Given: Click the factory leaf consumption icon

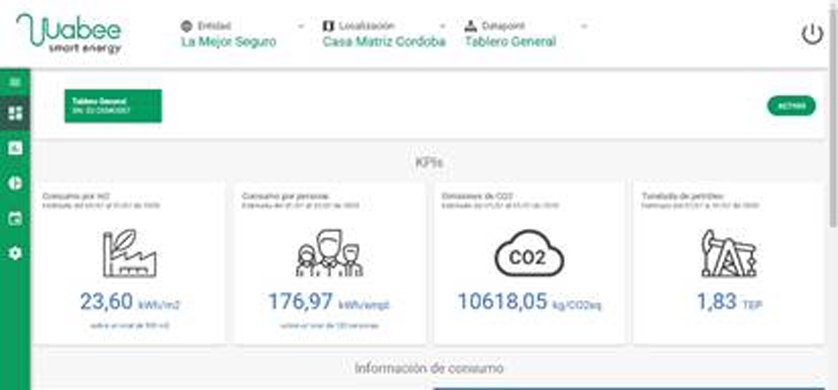Looking at the screenshot, I should click(x=129, y=253).
